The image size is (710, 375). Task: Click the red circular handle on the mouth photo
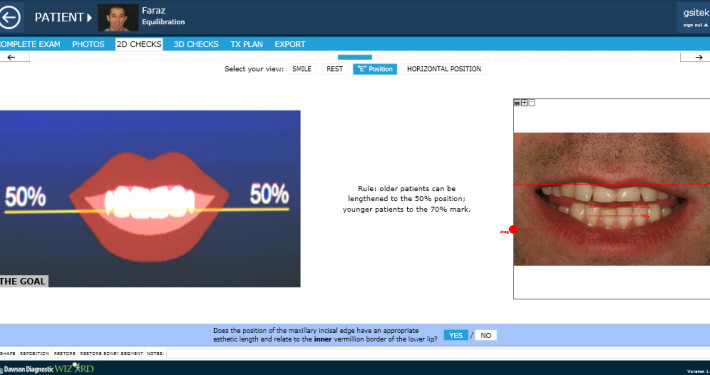513,230
